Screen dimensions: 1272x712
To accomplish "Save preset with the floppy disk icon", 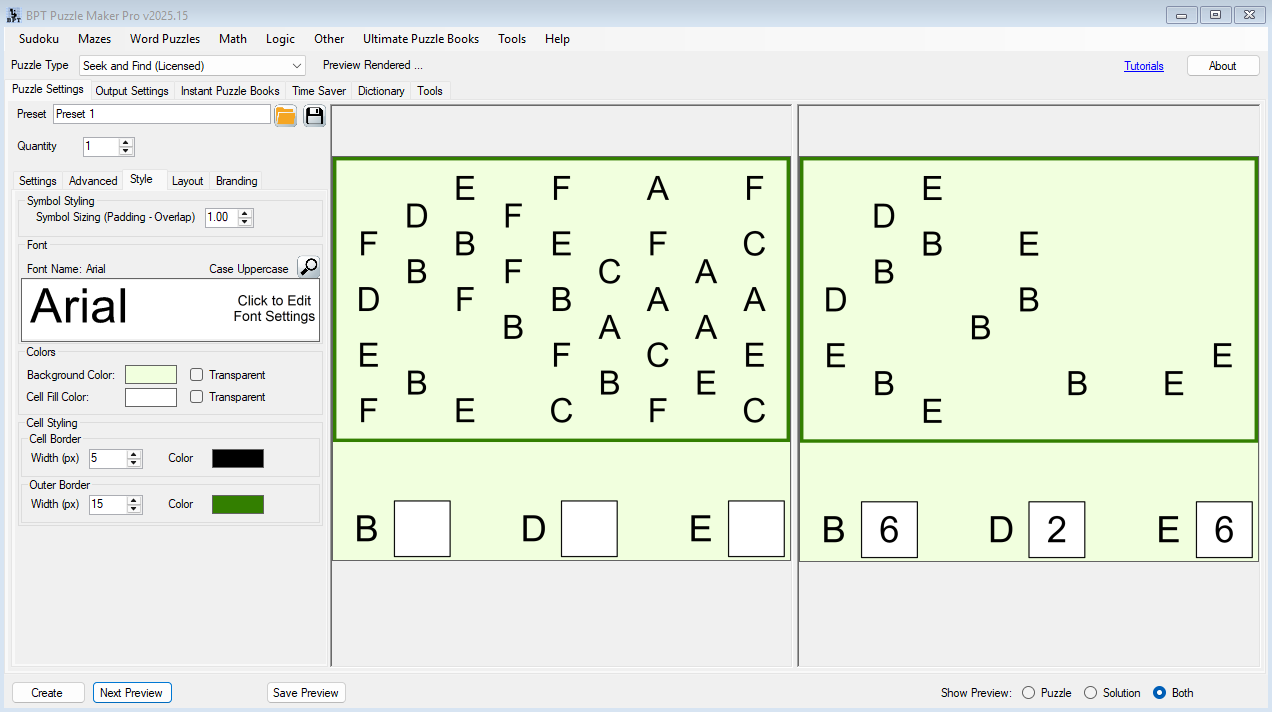I will [314, 115].
